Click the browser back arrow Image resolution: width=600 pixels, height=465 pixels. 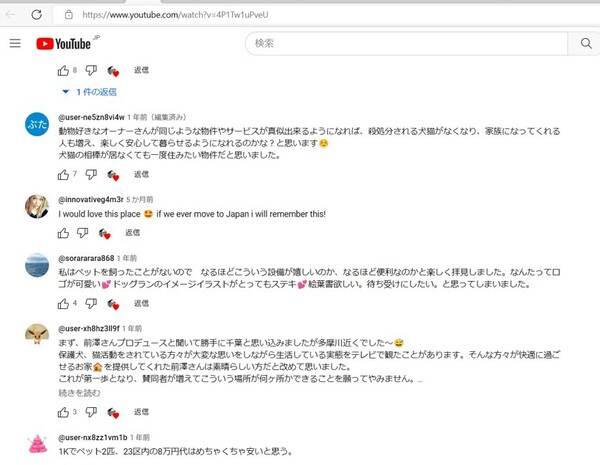pos(11,15)
